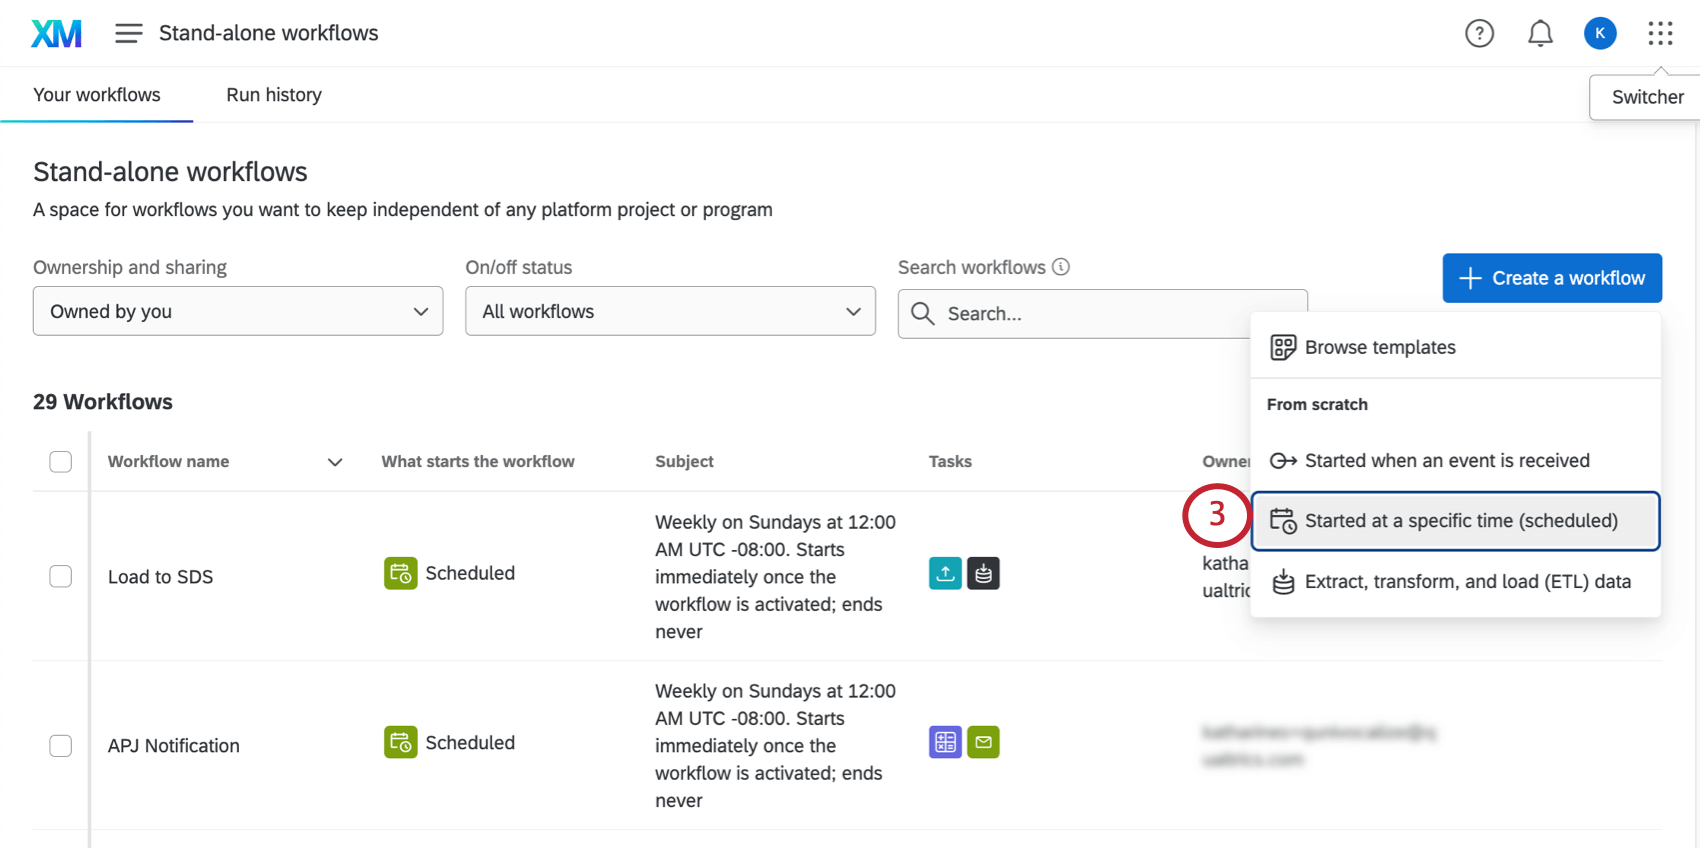
Task: Click the upload task icon in Load to SDS
Action: (x=945, y=573)
